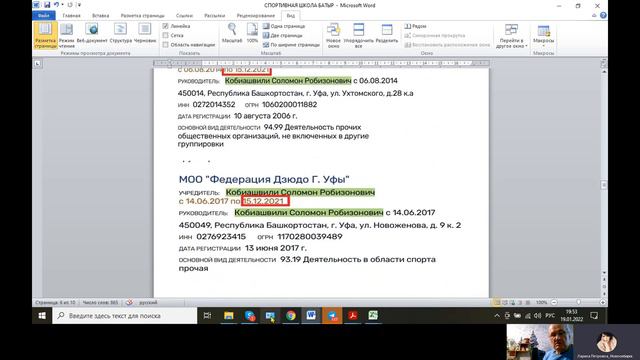The height and width of the screenshot is (360, 640).
Task: Open a Новое окно of document
Action: point(333,36)
